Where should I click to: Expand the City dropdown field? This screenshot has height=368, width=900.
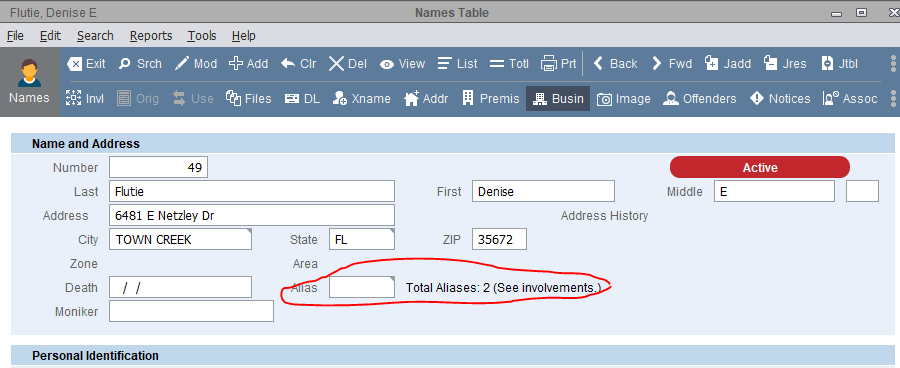(180, 239)
